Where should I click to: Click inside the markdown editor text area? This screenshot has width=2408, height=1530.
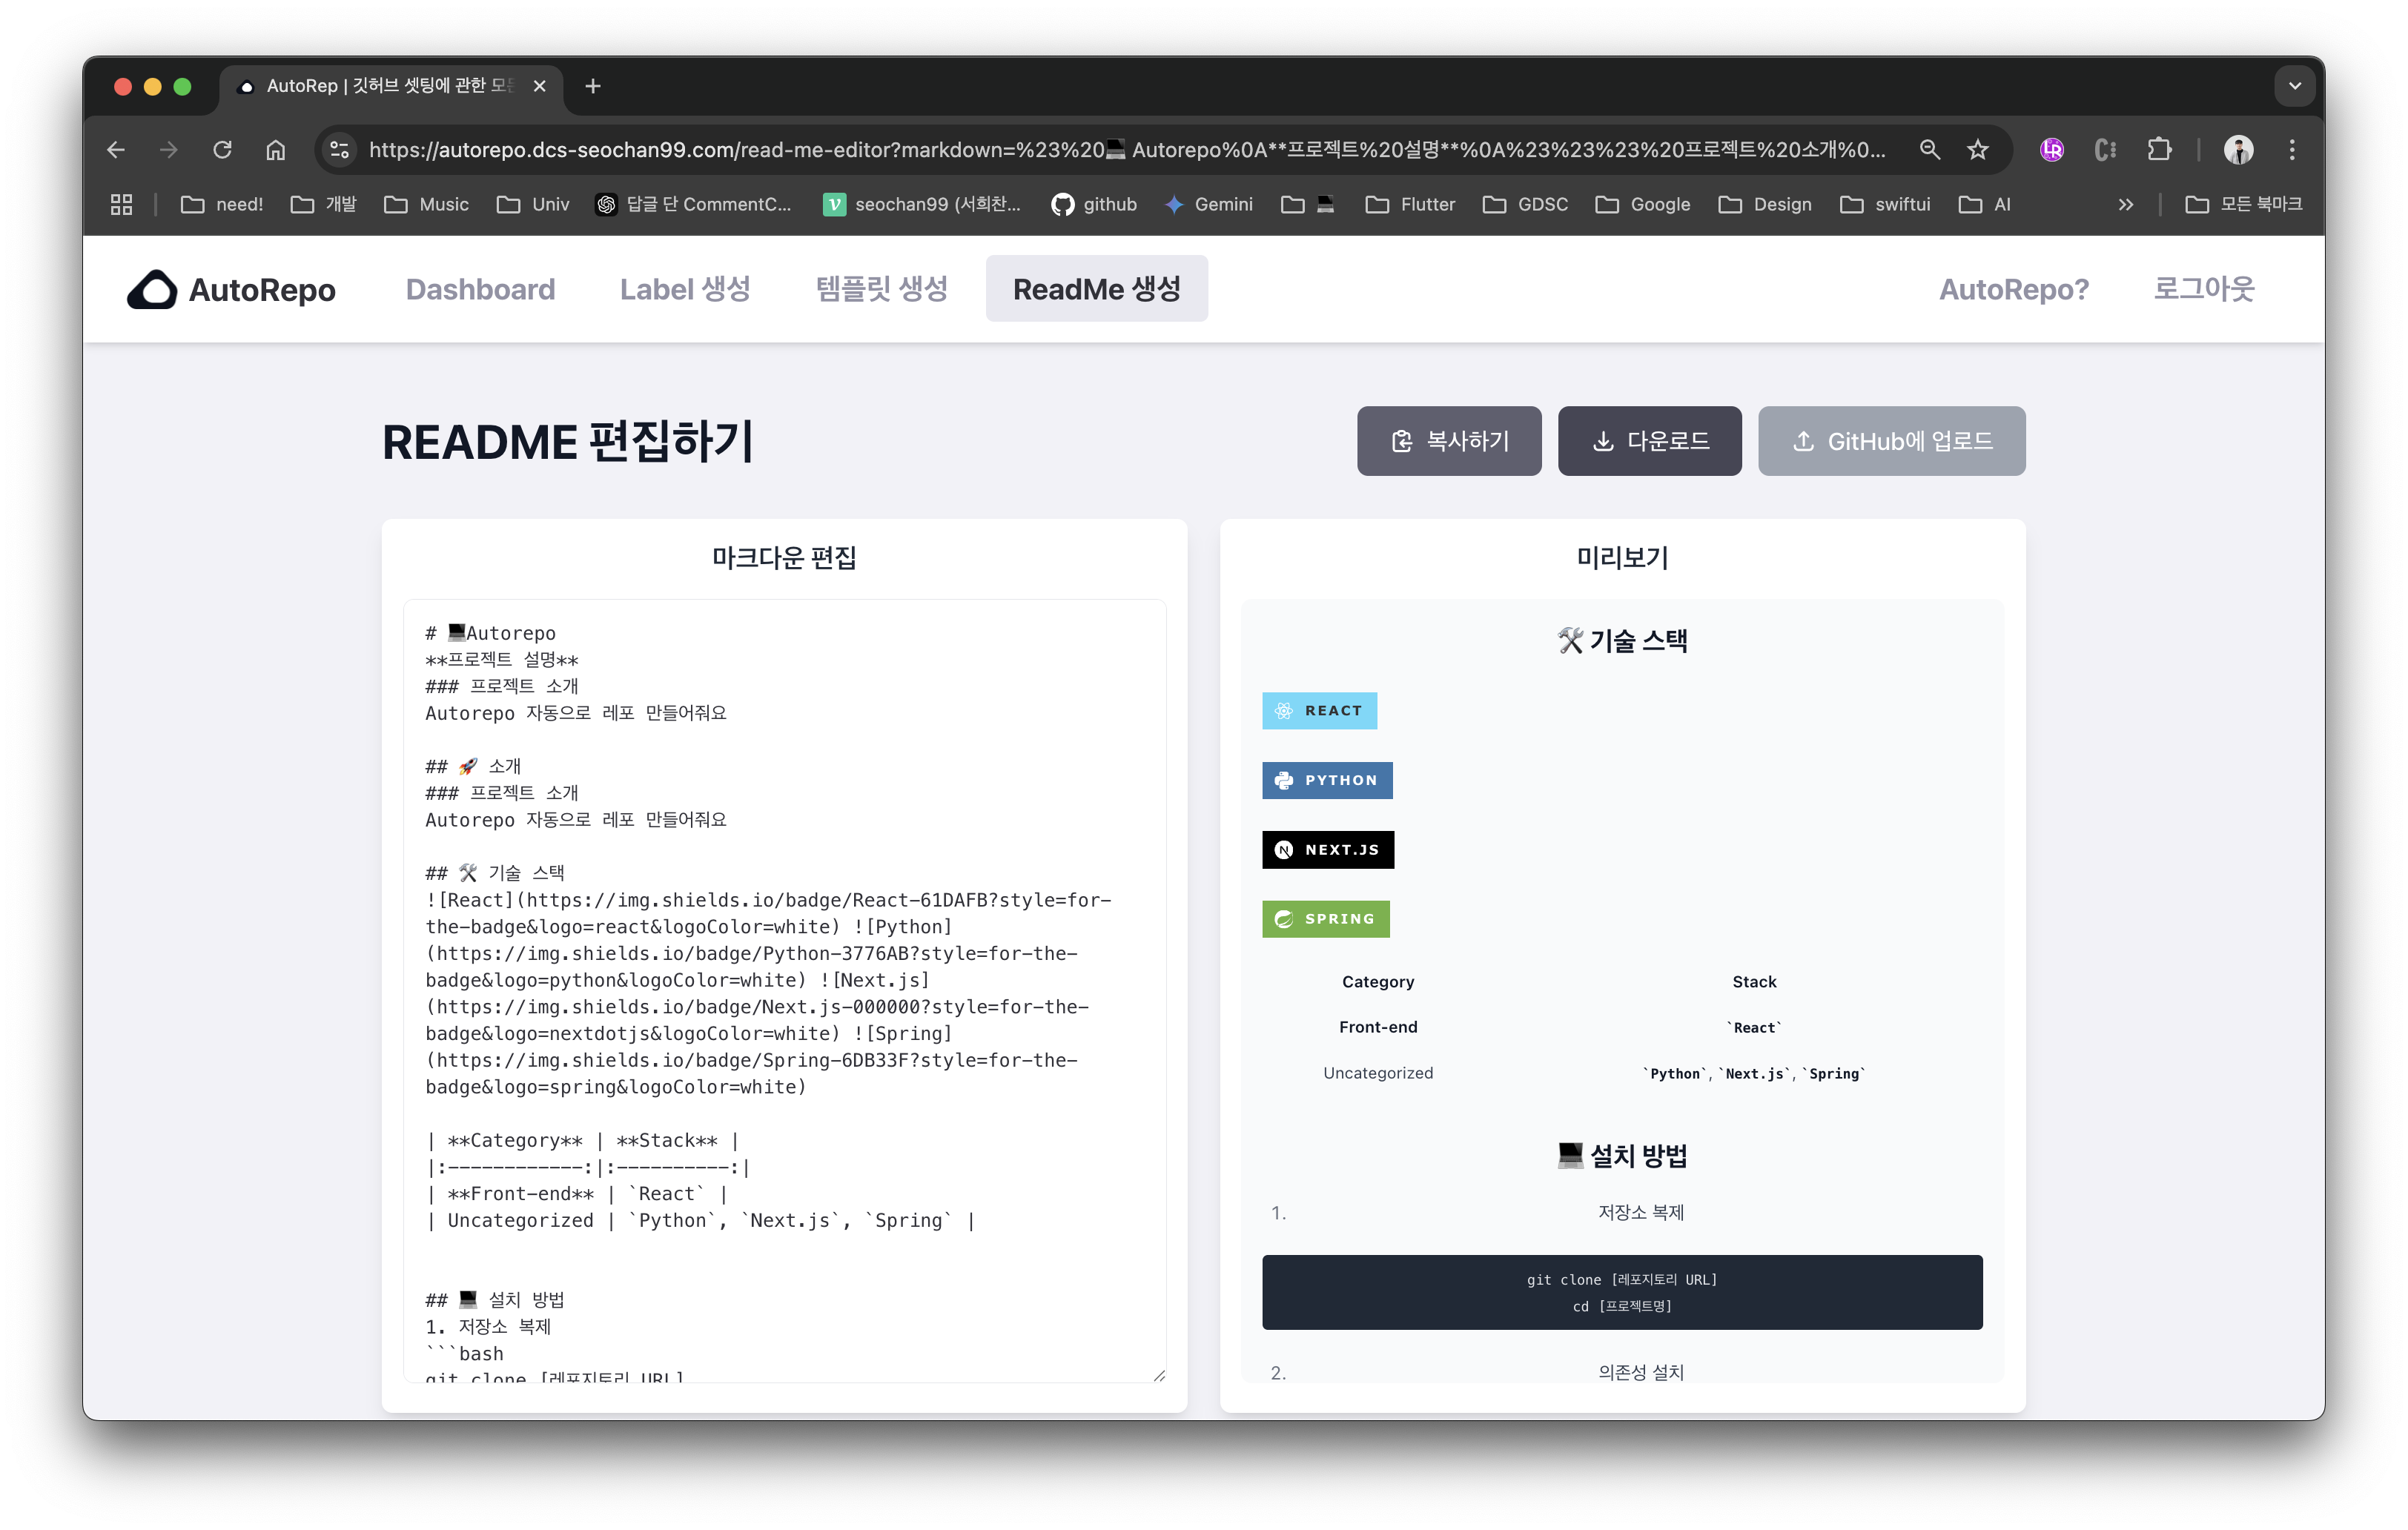(784, 990)
